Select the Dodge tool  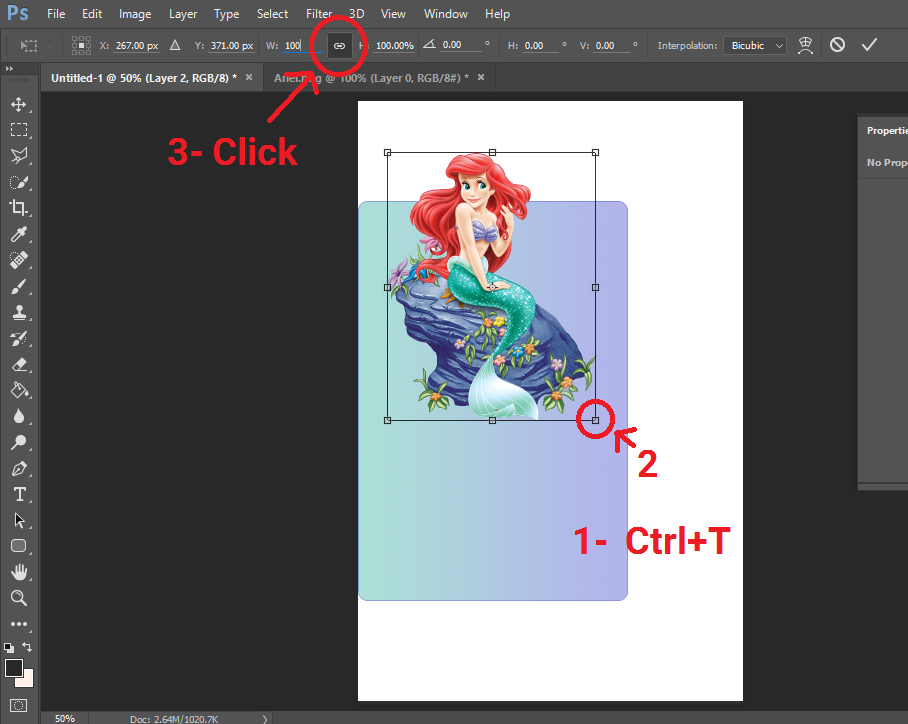19,443
